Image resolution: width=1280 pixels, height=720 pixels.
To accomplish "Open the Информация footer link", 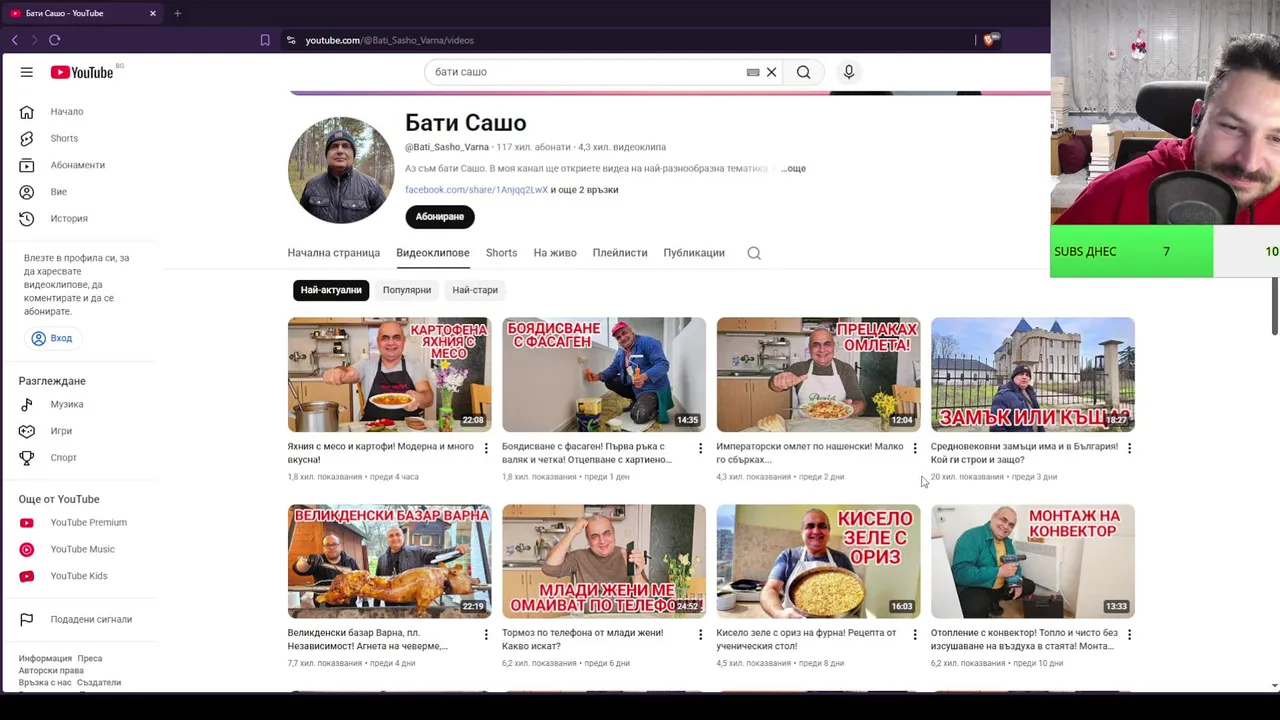I will (x=45, y=659).
